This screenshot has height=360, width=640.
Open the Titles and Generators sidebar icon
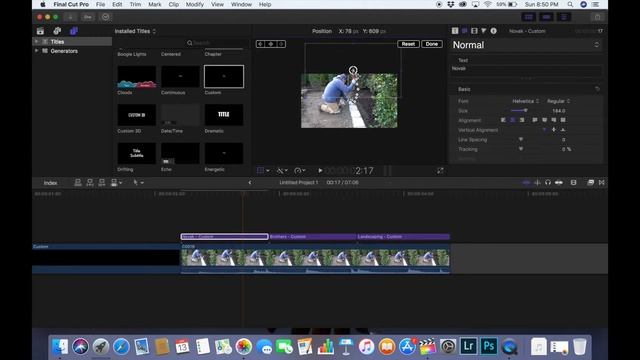point(74,31)
